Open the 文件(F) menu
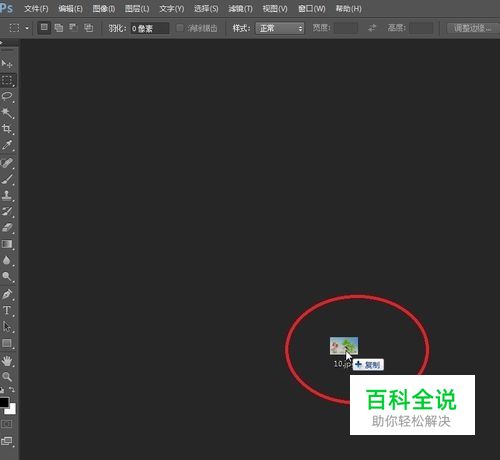 point(36,9)
